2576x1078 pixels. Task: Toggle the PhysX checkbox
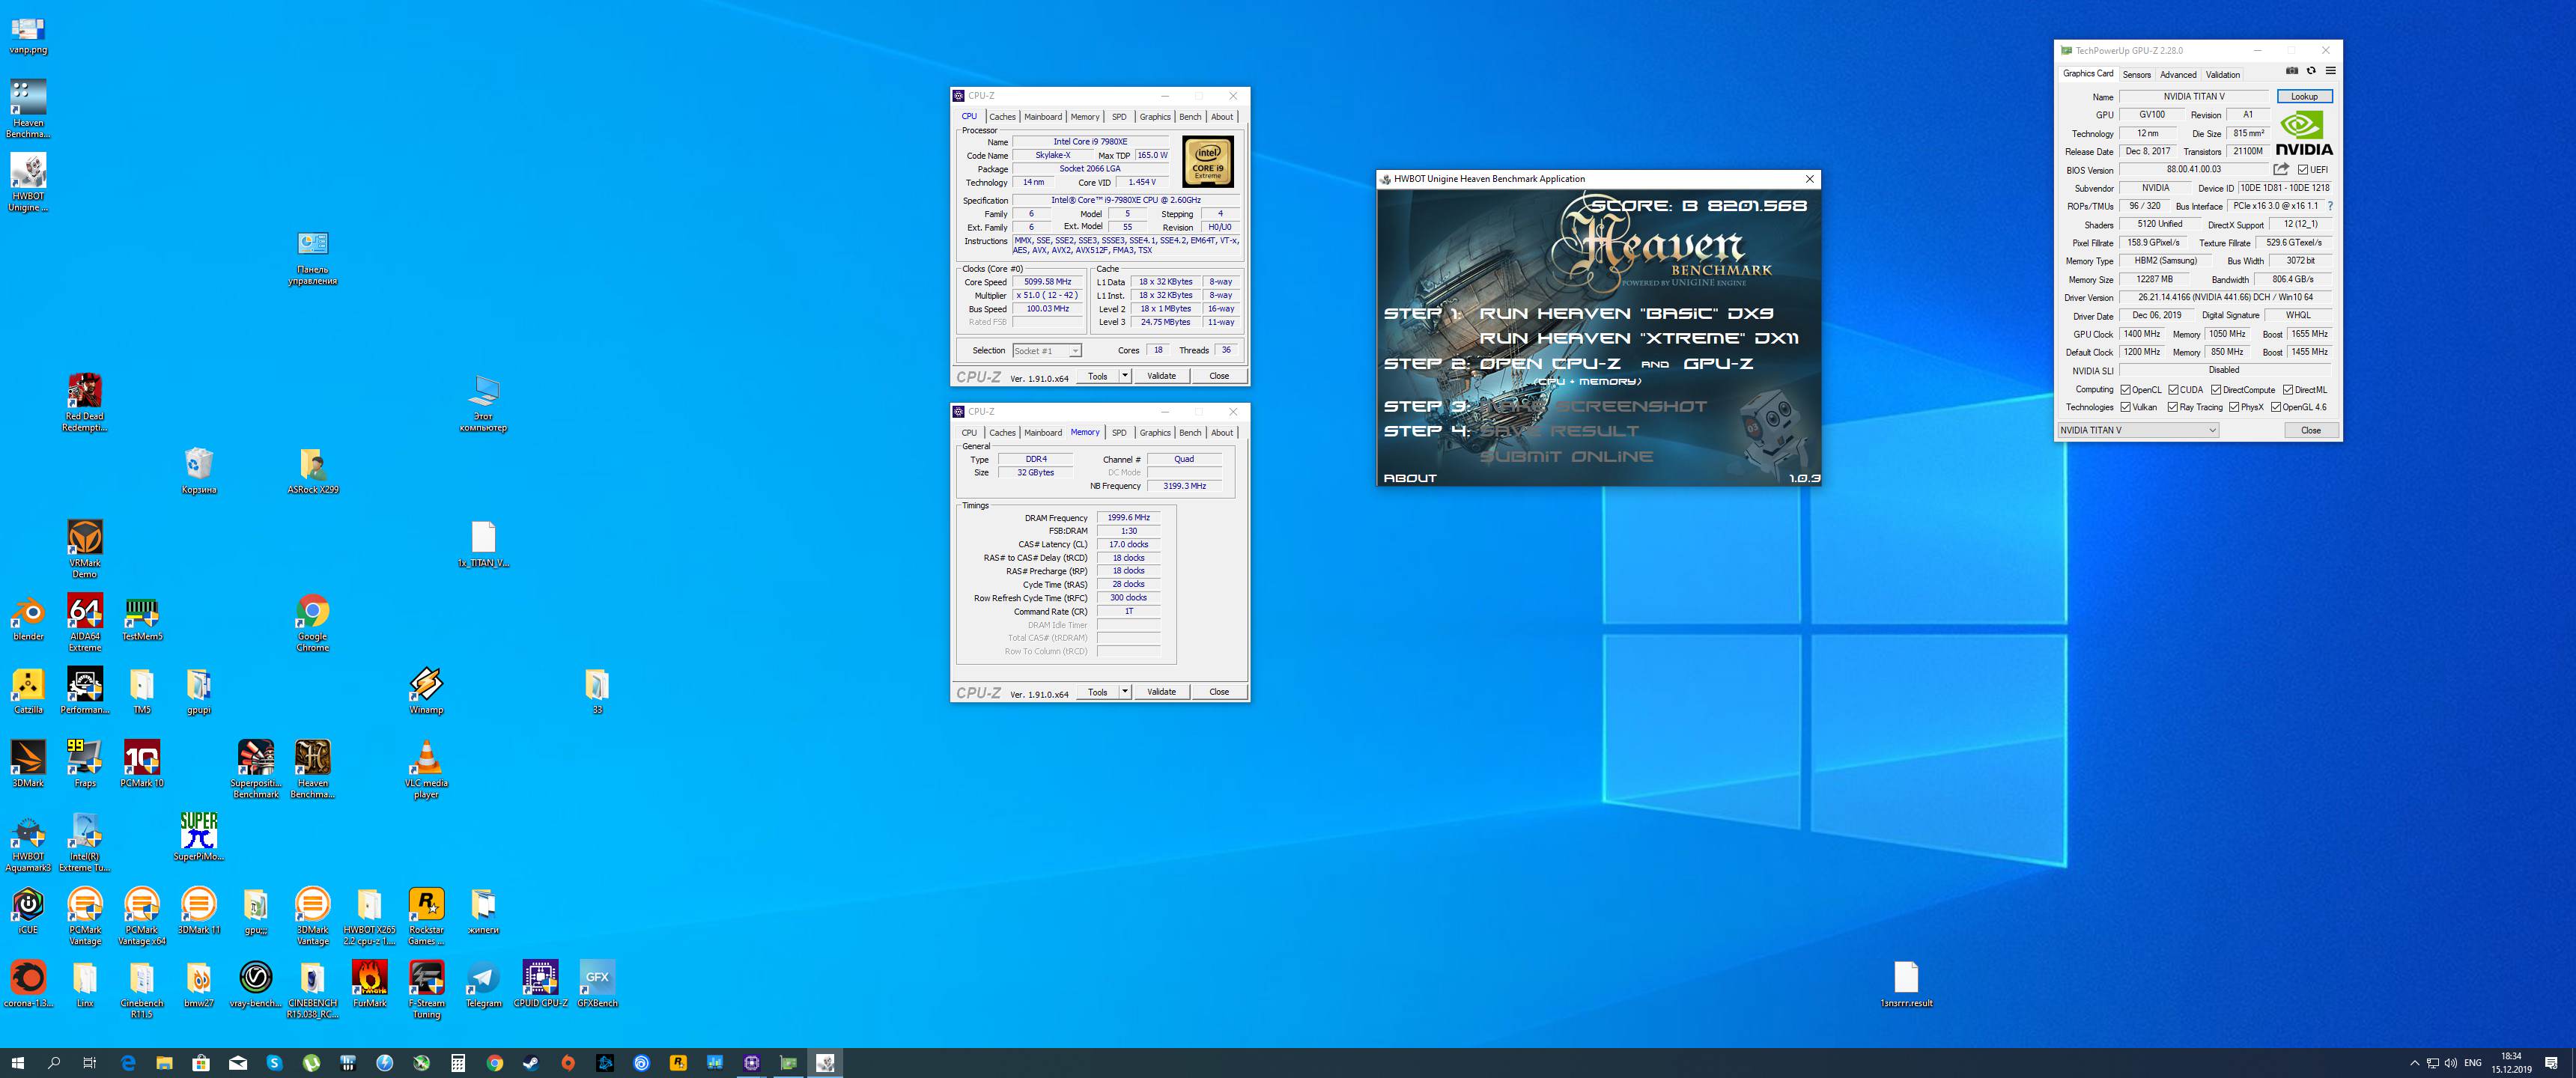tap(2234, 407)
